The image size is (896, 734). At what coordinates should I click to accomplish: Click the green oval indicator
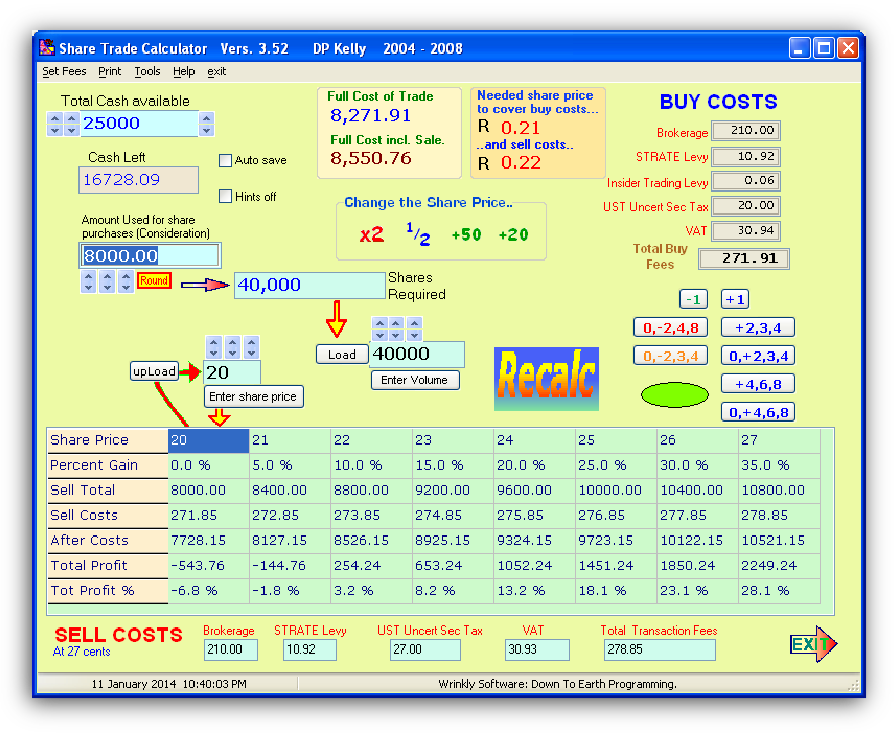(674, 394)
